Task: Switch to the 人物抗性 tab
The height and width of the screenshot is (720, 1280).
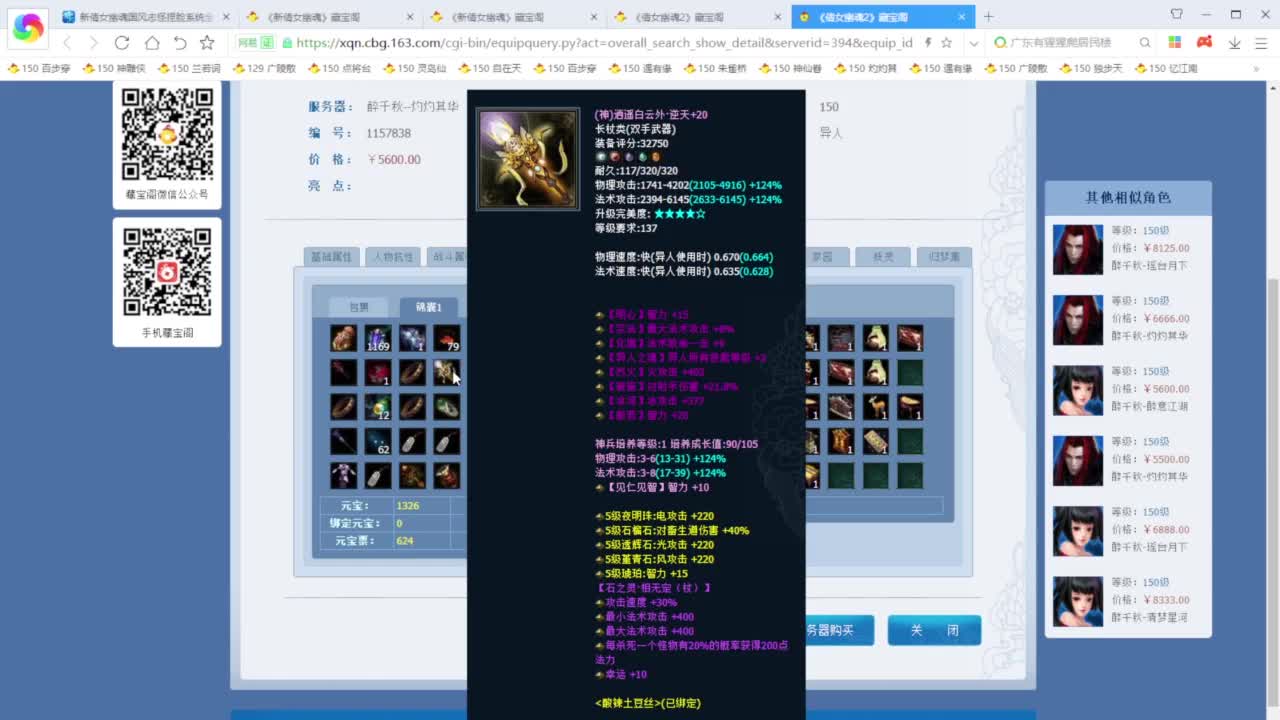Action: (x=392, y=257)
